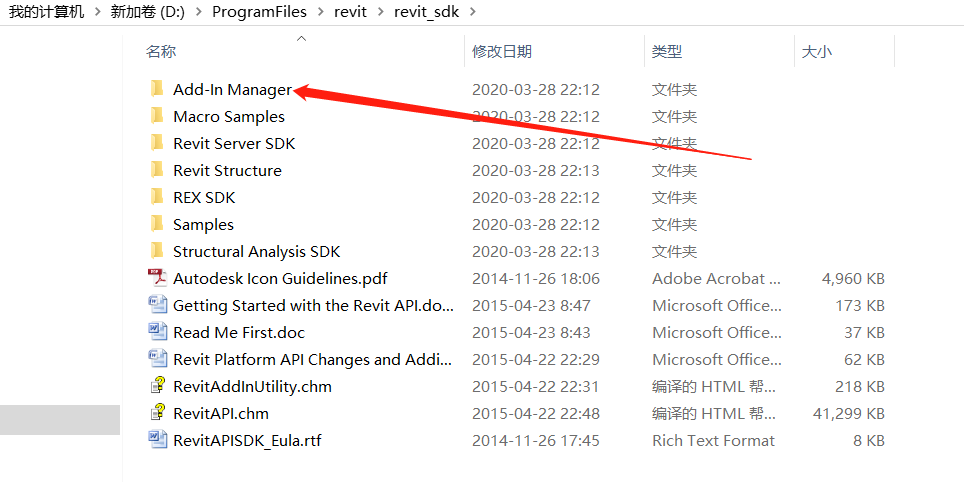The image size is (964, 482).
Task: Click the Word icon of Revit Platform API Changes
Action: click(x=157, y=359)
